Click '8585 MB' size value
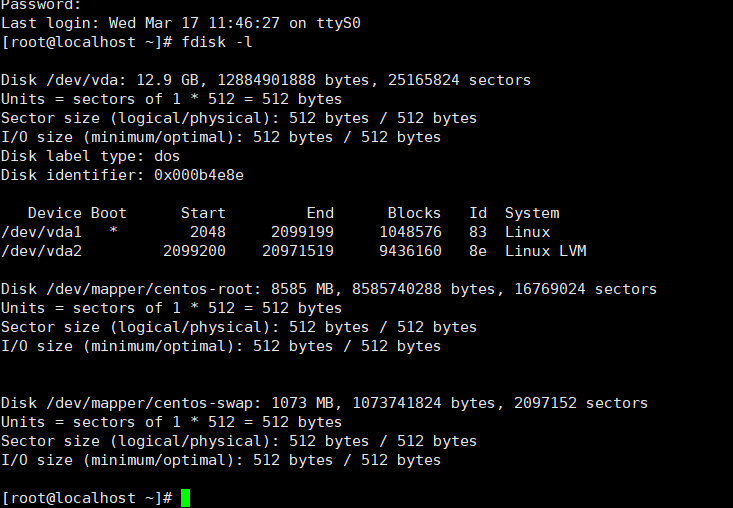733x508 pixels. (x=302, y=289)
